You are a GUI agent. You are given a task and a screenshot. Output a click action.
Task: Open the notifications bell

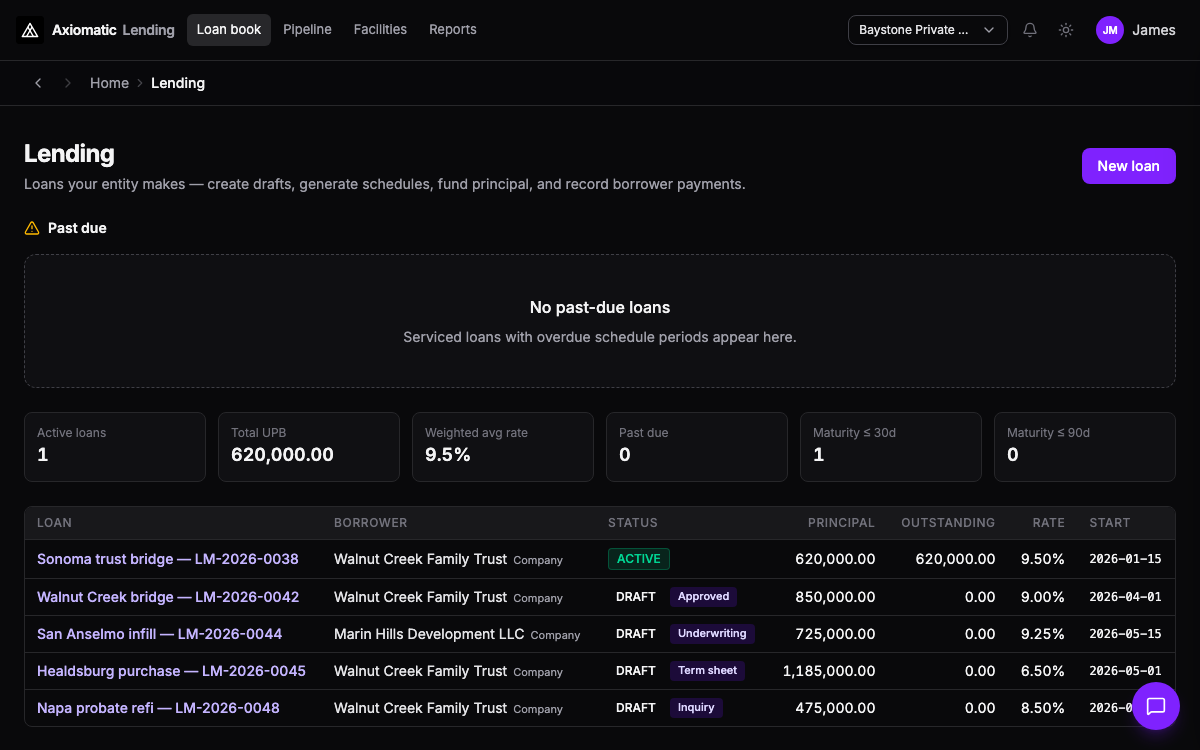(x=1030, y=30)
